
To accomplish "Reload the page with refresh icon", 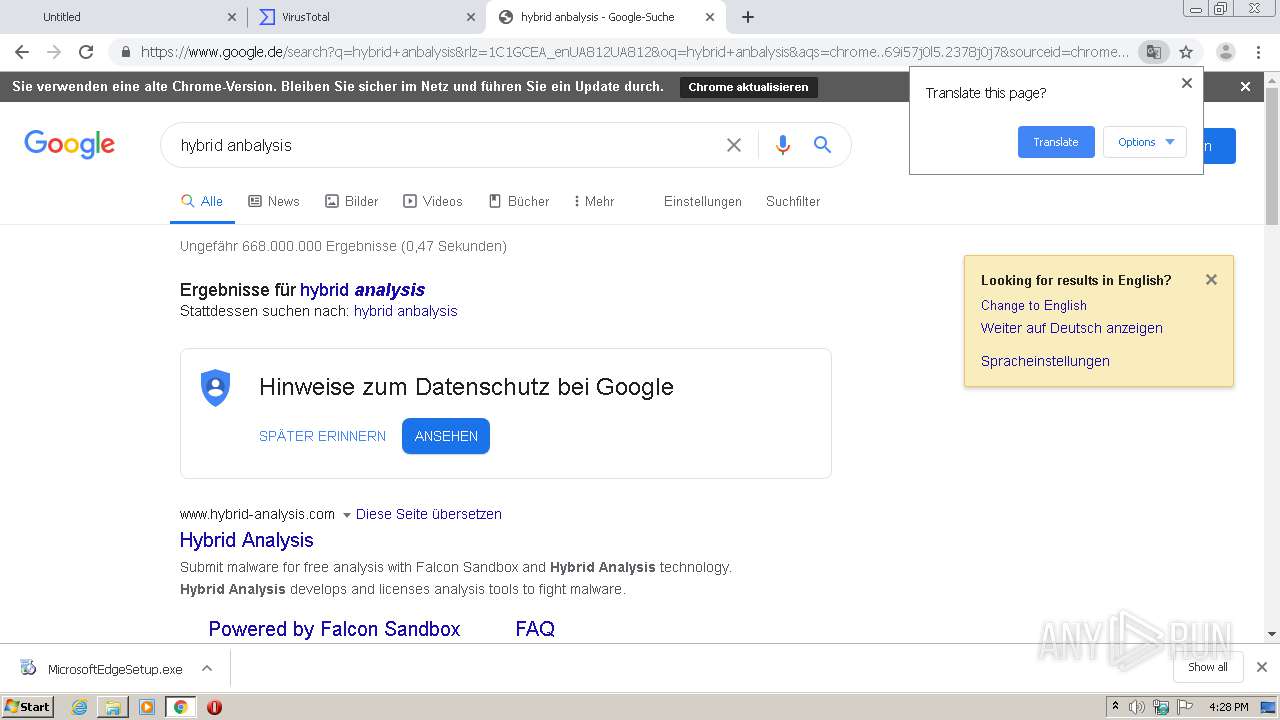I will (86, 52).
